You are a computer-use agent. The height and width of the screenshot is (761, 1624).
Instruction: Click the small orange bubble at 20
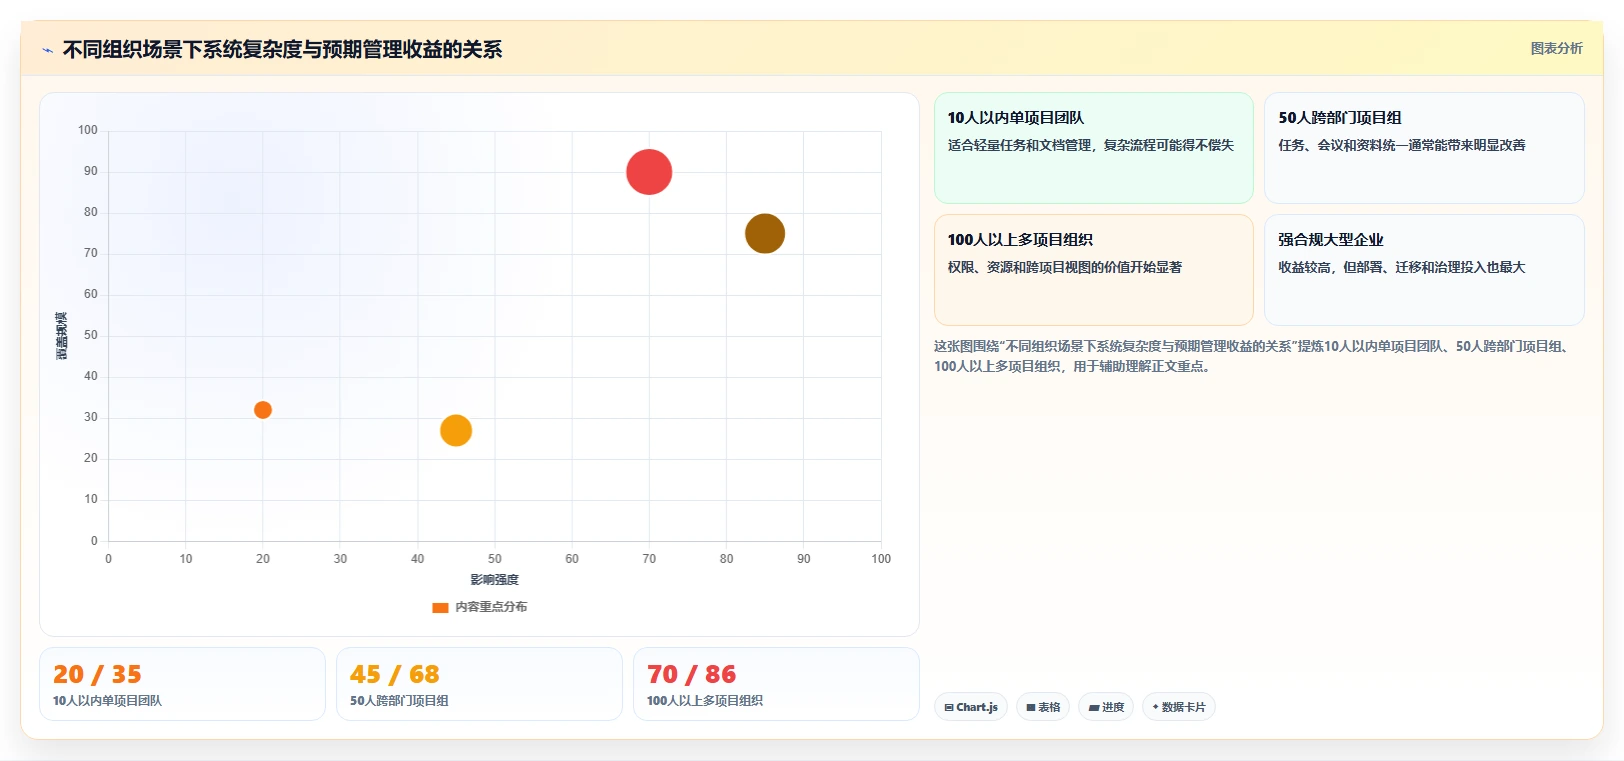pos(263,410)
